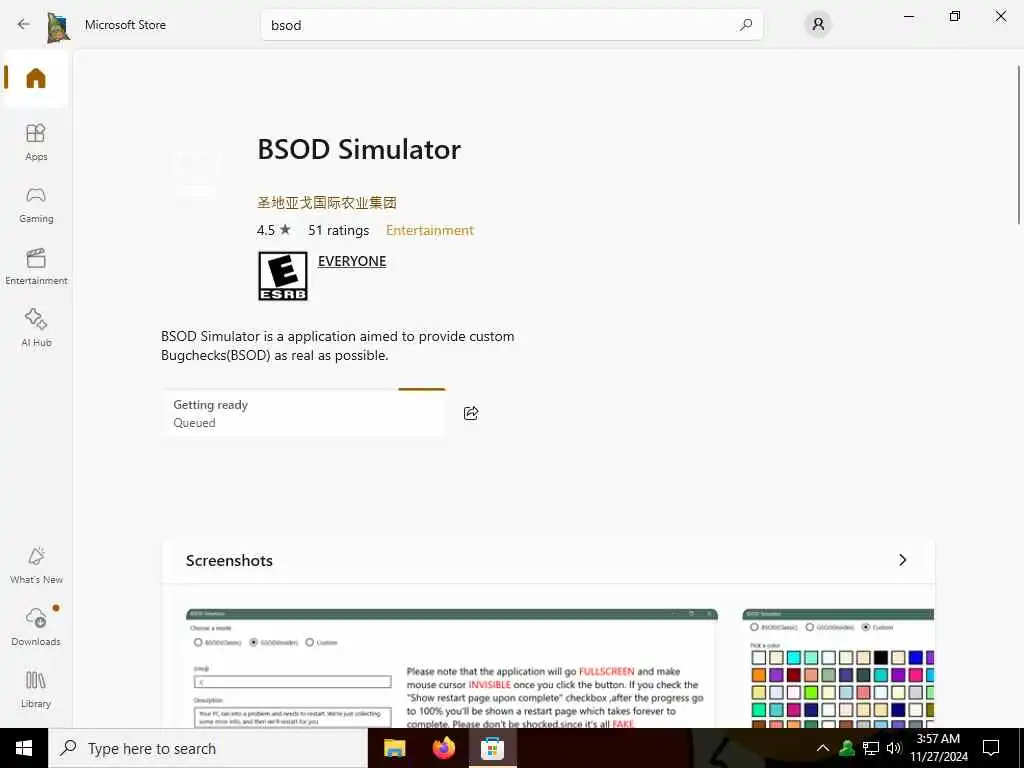The height and width of the screenshot is (768, 1024).
Task: Open the EVERYONE rating link
Action: pos(352,261)
